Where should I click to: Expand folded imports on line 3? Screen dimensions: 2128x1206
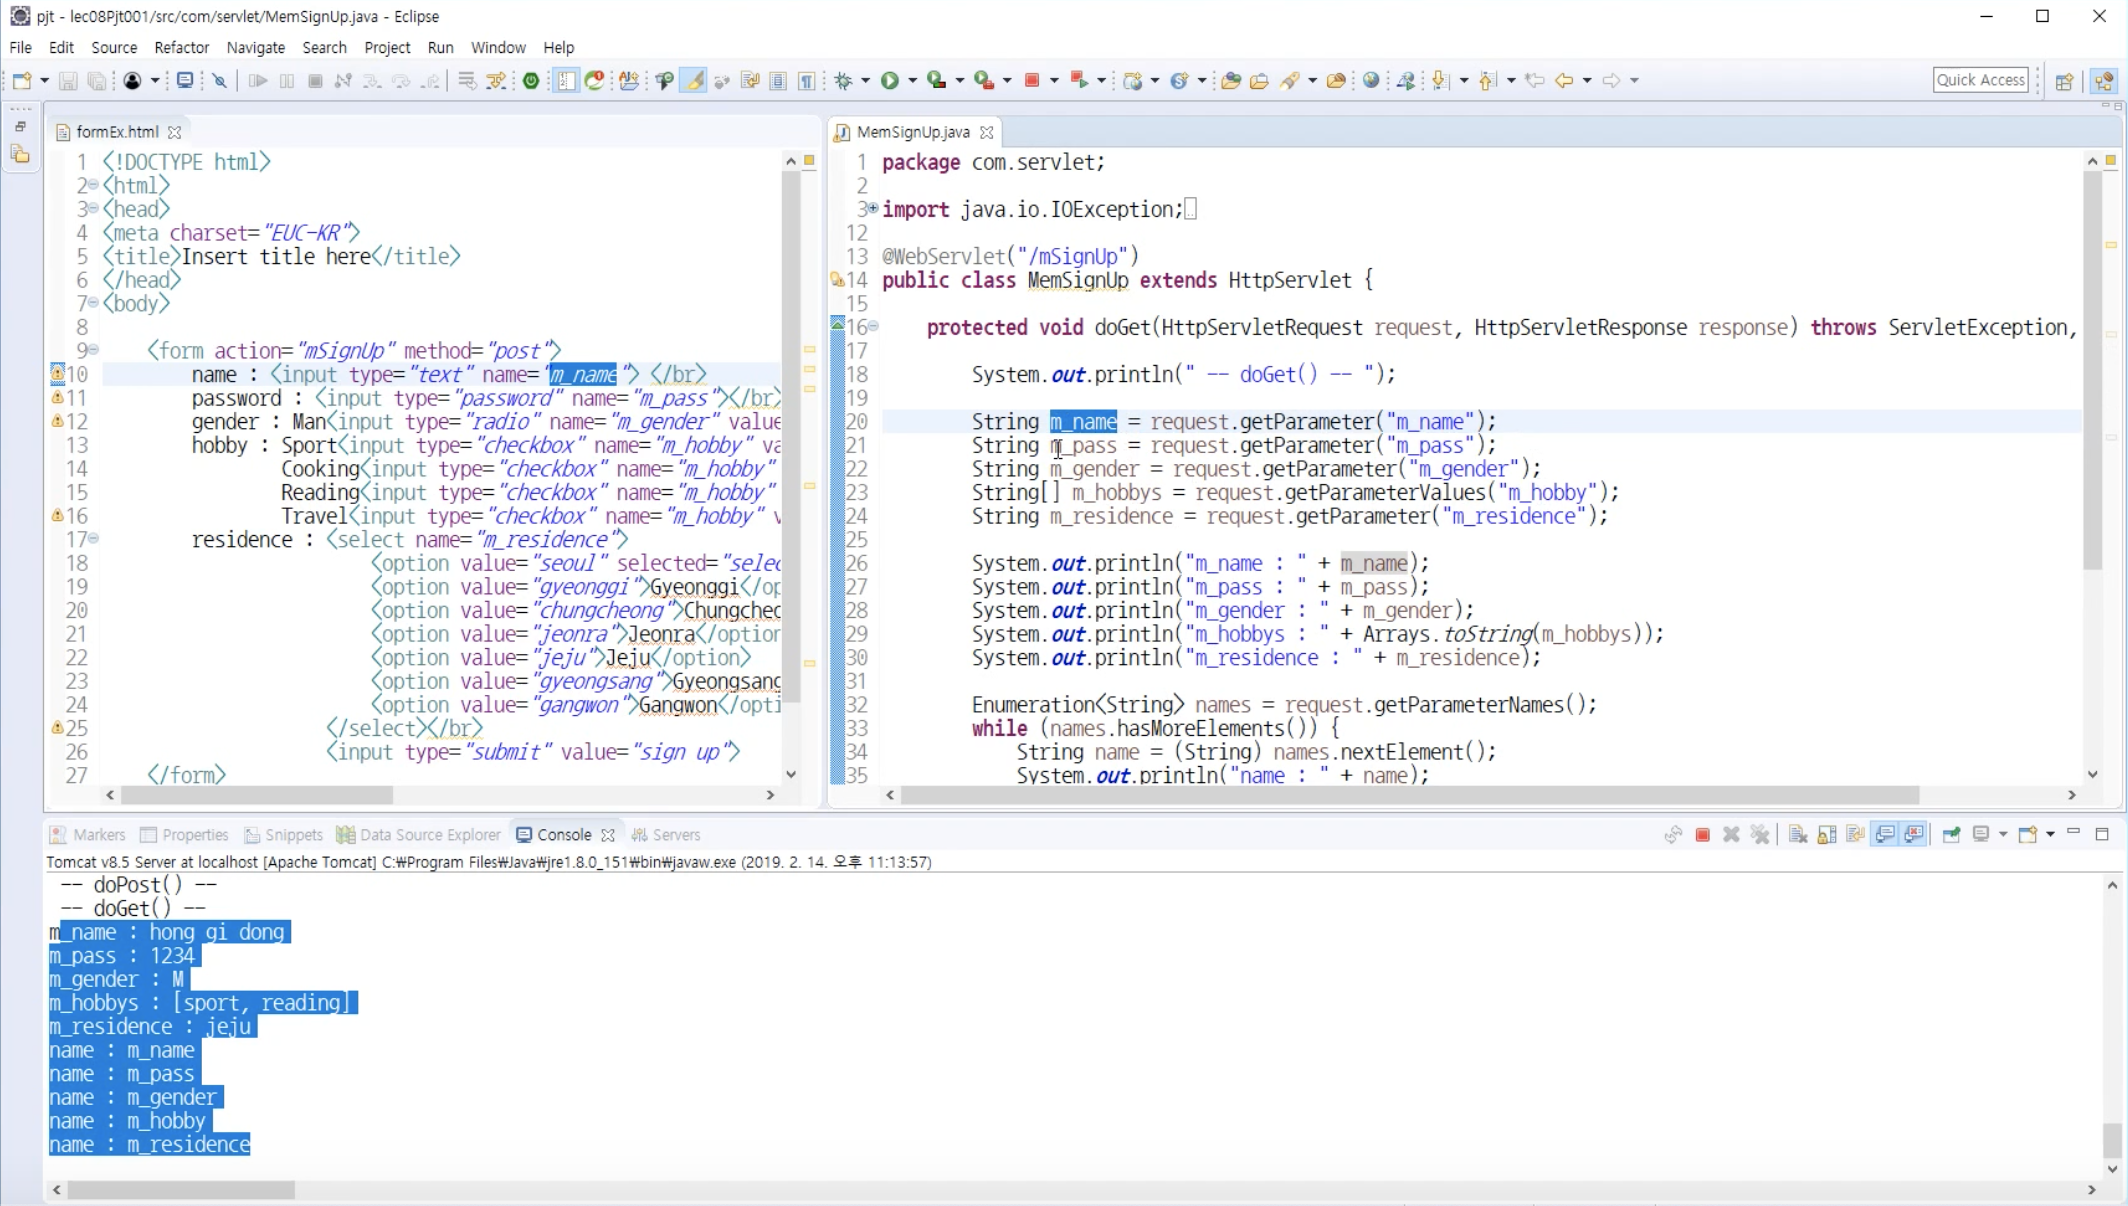pyautogui.click(x=872, y=208)
